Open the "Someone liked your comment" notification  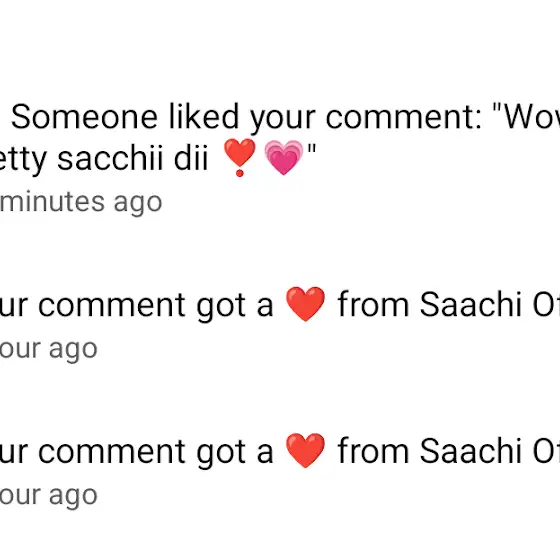(x=280, y=159)
